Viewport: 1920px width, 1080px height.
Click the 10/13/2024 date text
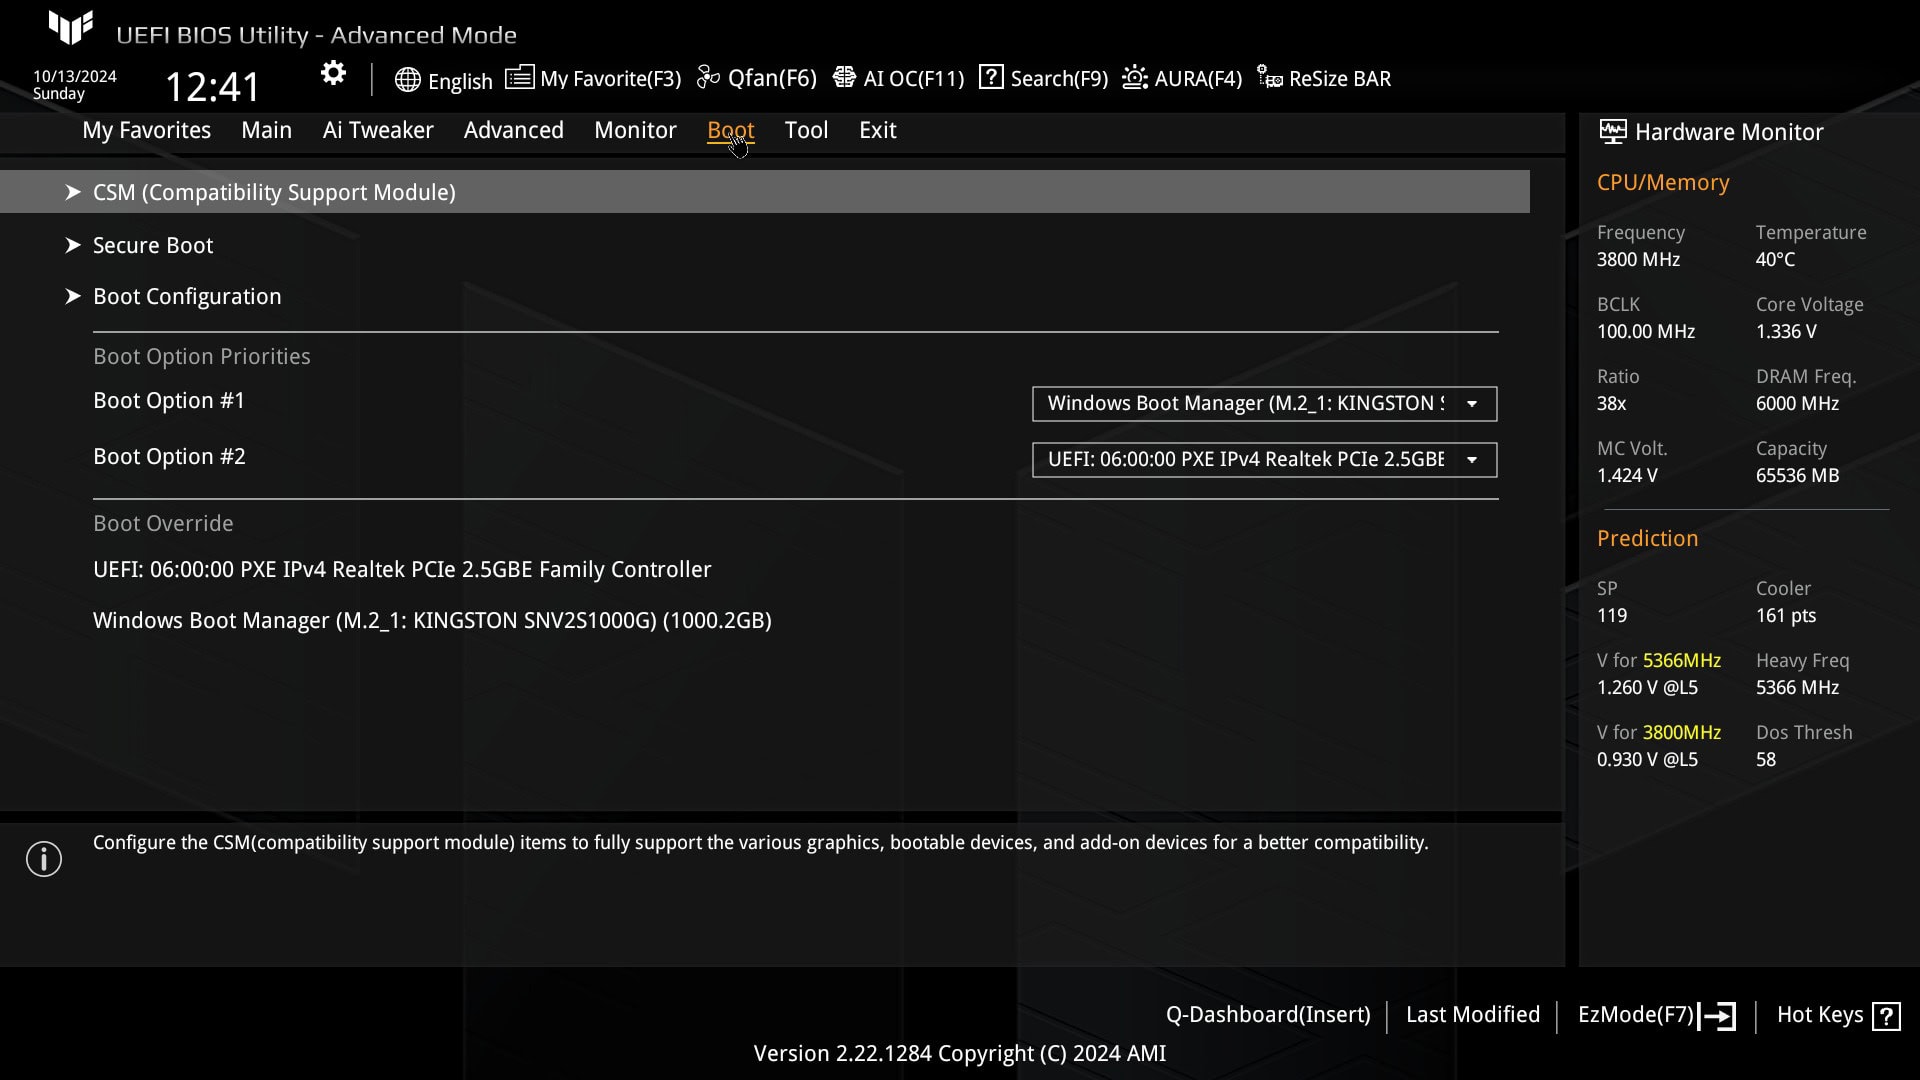75,76
